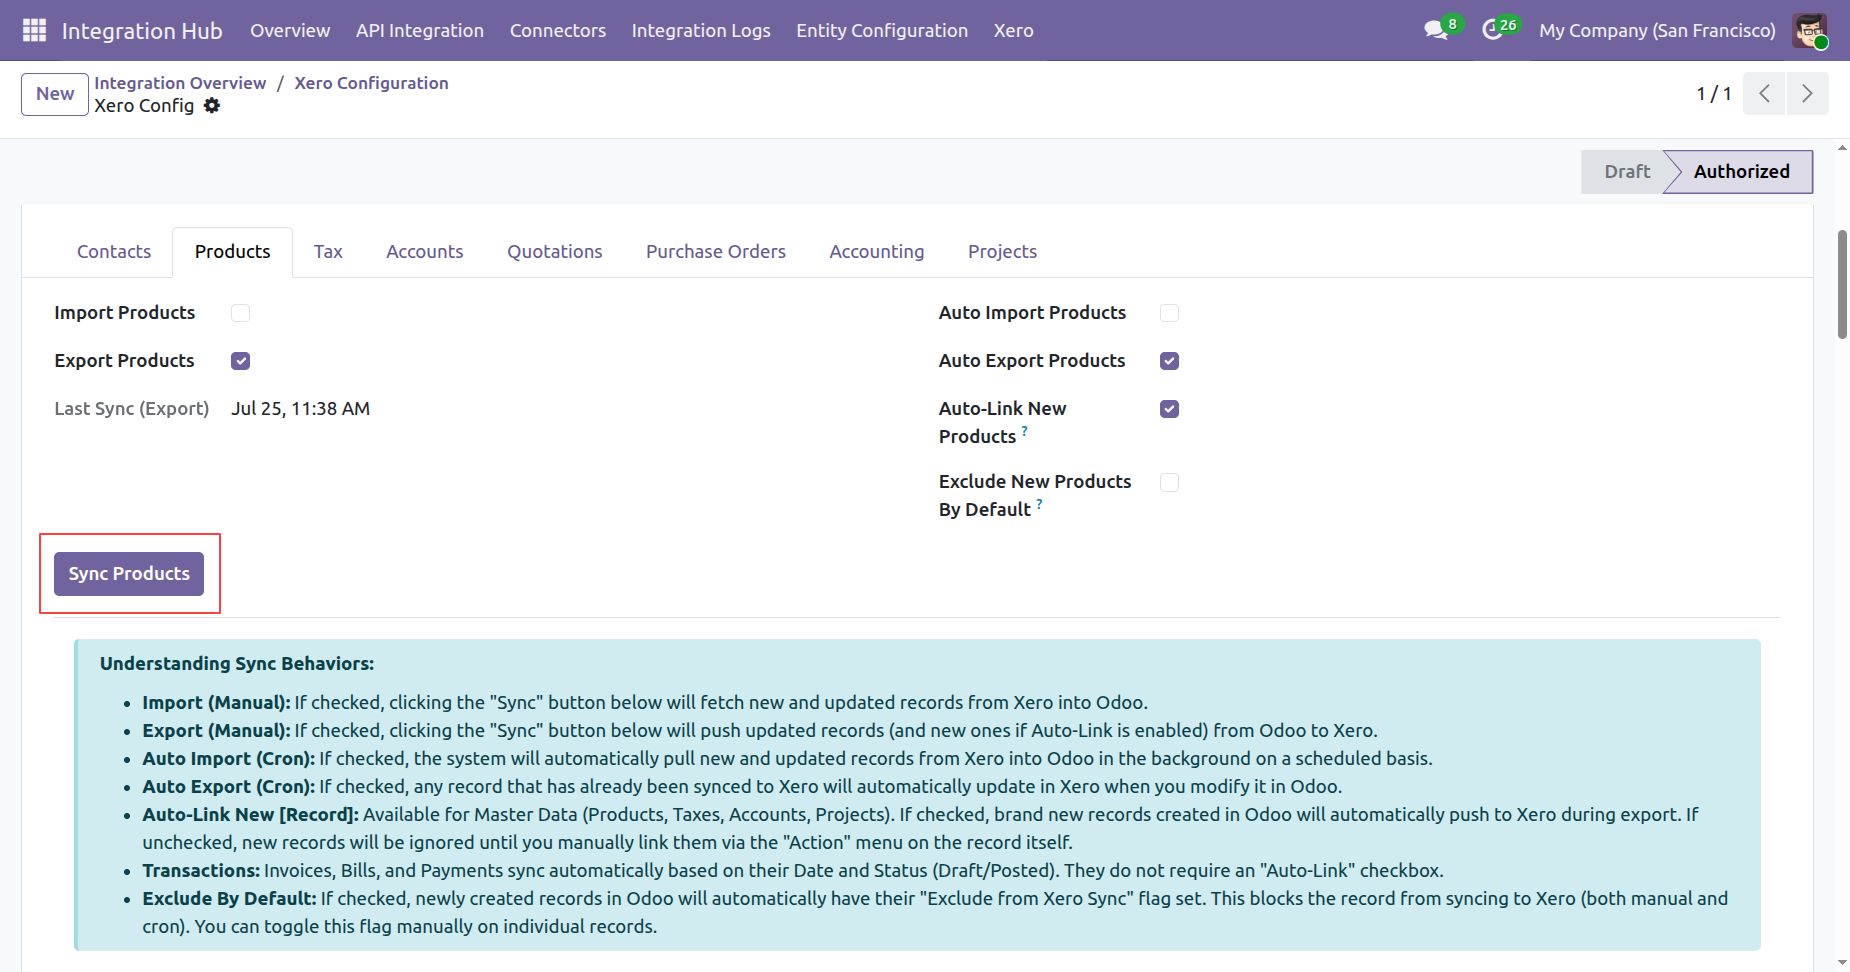Open the Projects tab
This screenshot has width=1850, height=972.
(1002, 252)
